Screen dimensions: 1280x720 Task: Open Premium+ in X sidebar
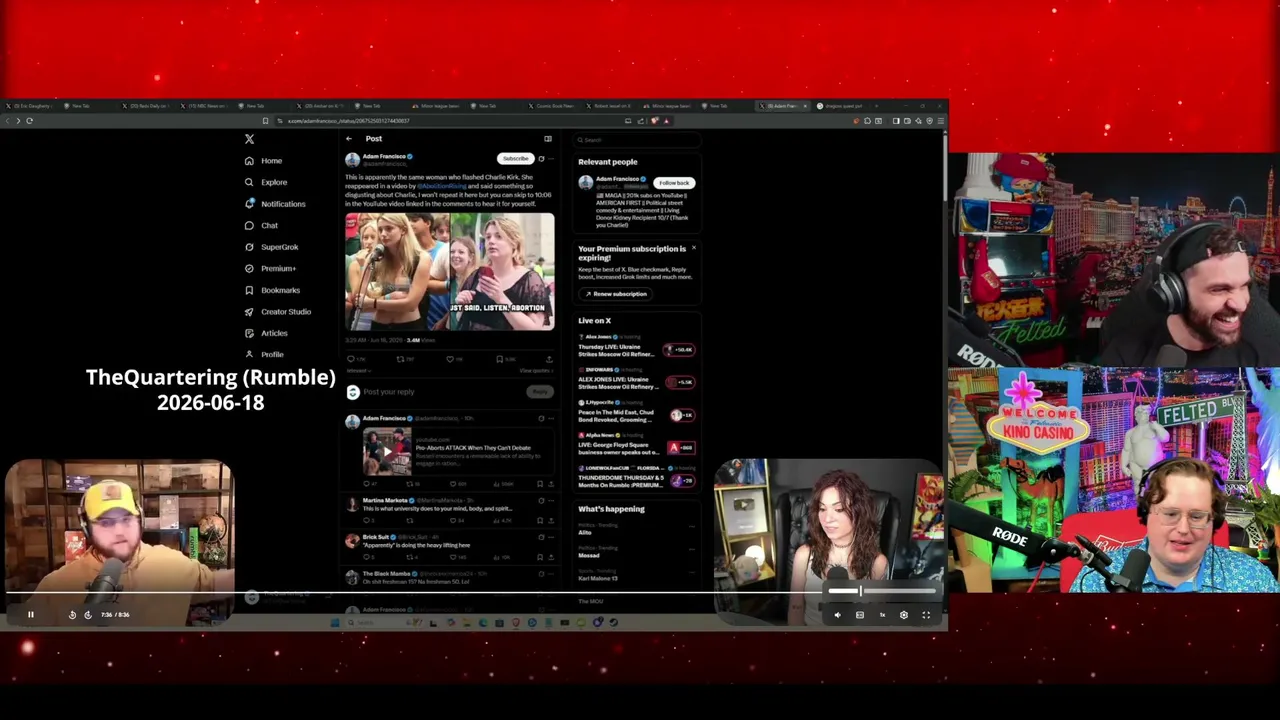pos(270,269)
